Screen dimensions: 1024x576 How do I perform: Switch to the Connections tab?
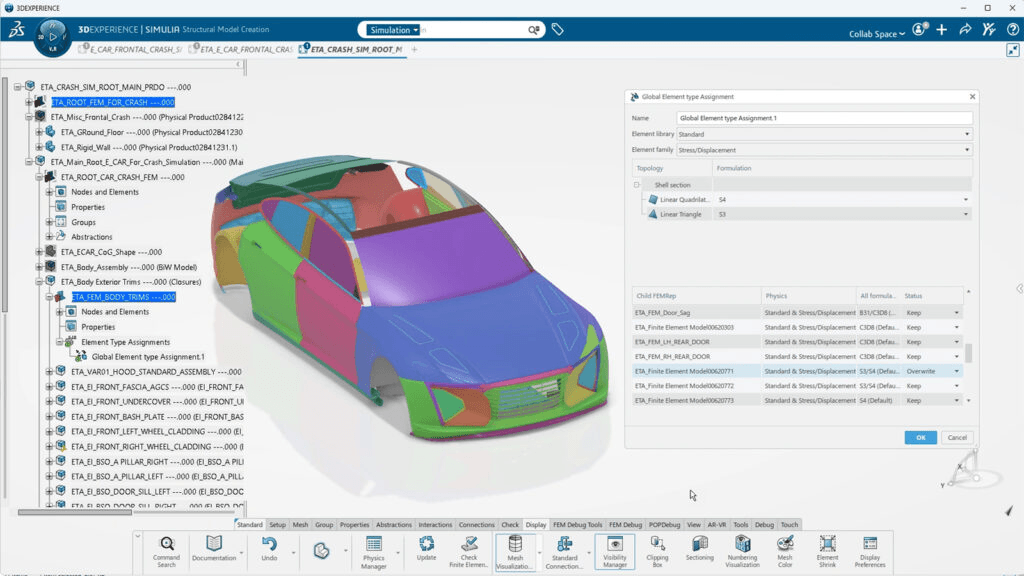pos(476,524)
